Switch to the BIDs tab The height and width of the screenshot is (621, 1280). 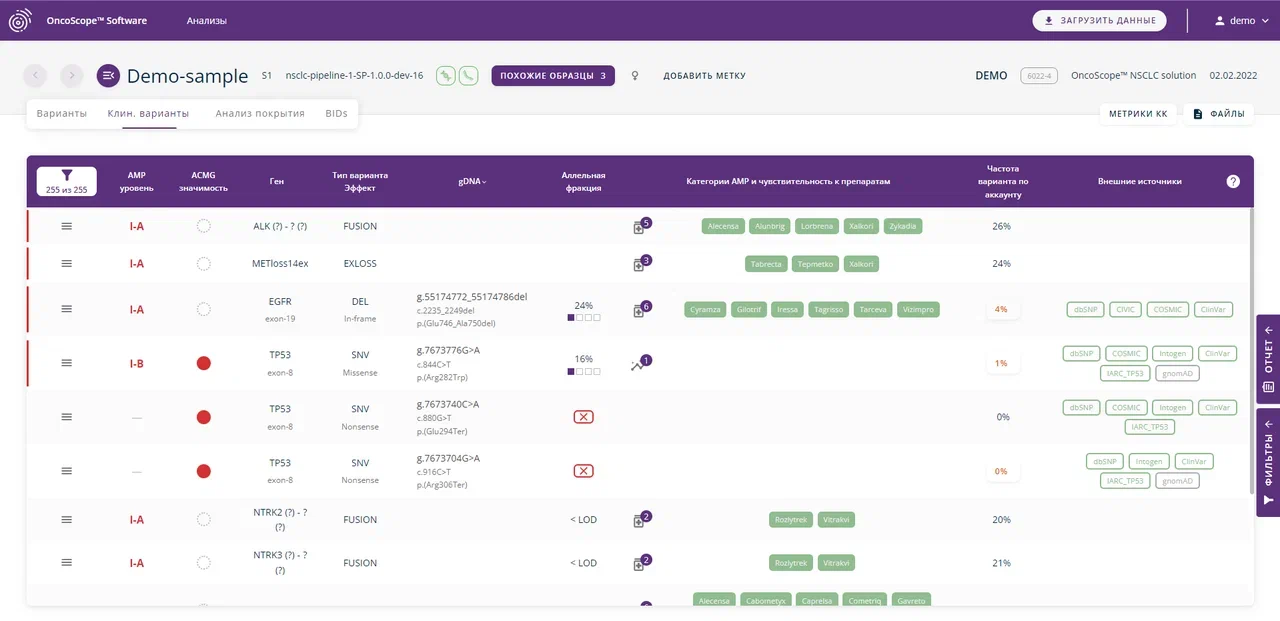click(337, 114)
